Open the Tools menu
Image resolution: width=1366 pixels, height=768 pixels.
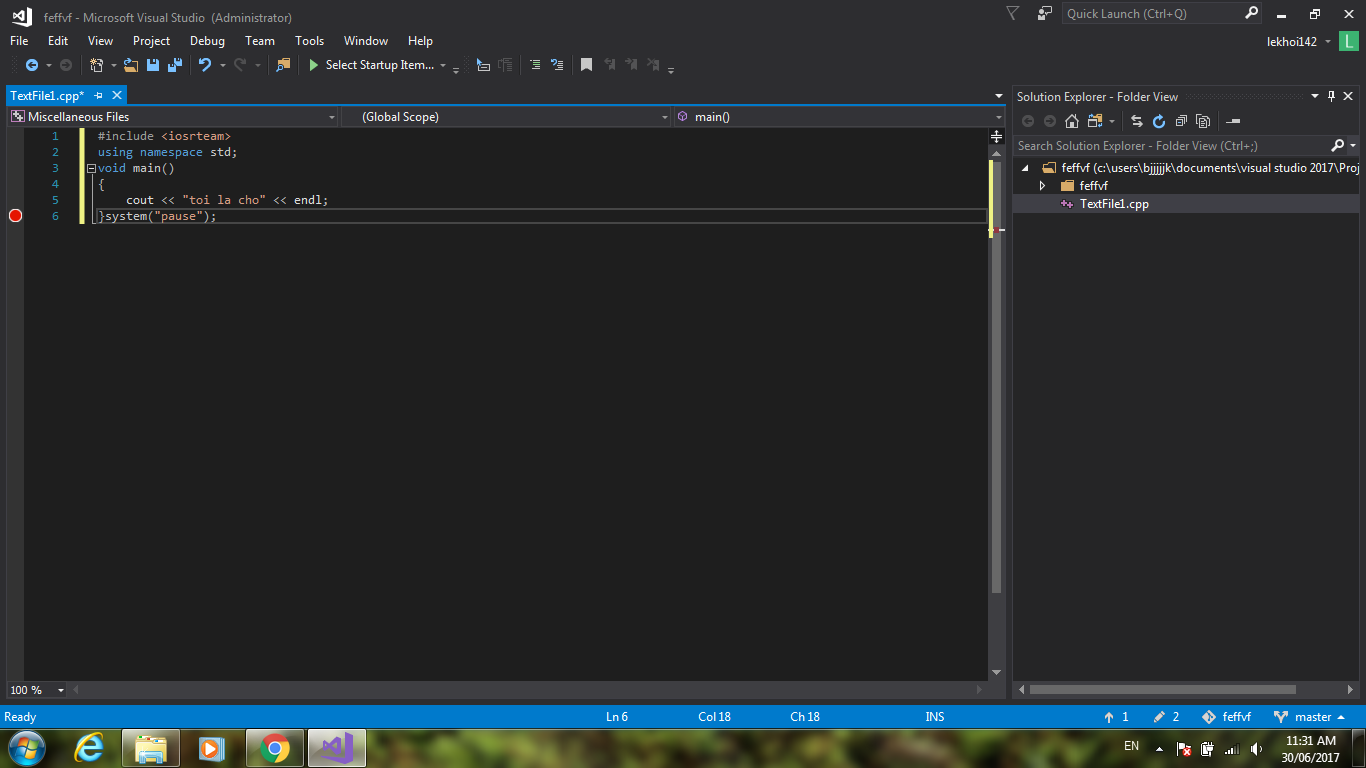tap(309, 41)
